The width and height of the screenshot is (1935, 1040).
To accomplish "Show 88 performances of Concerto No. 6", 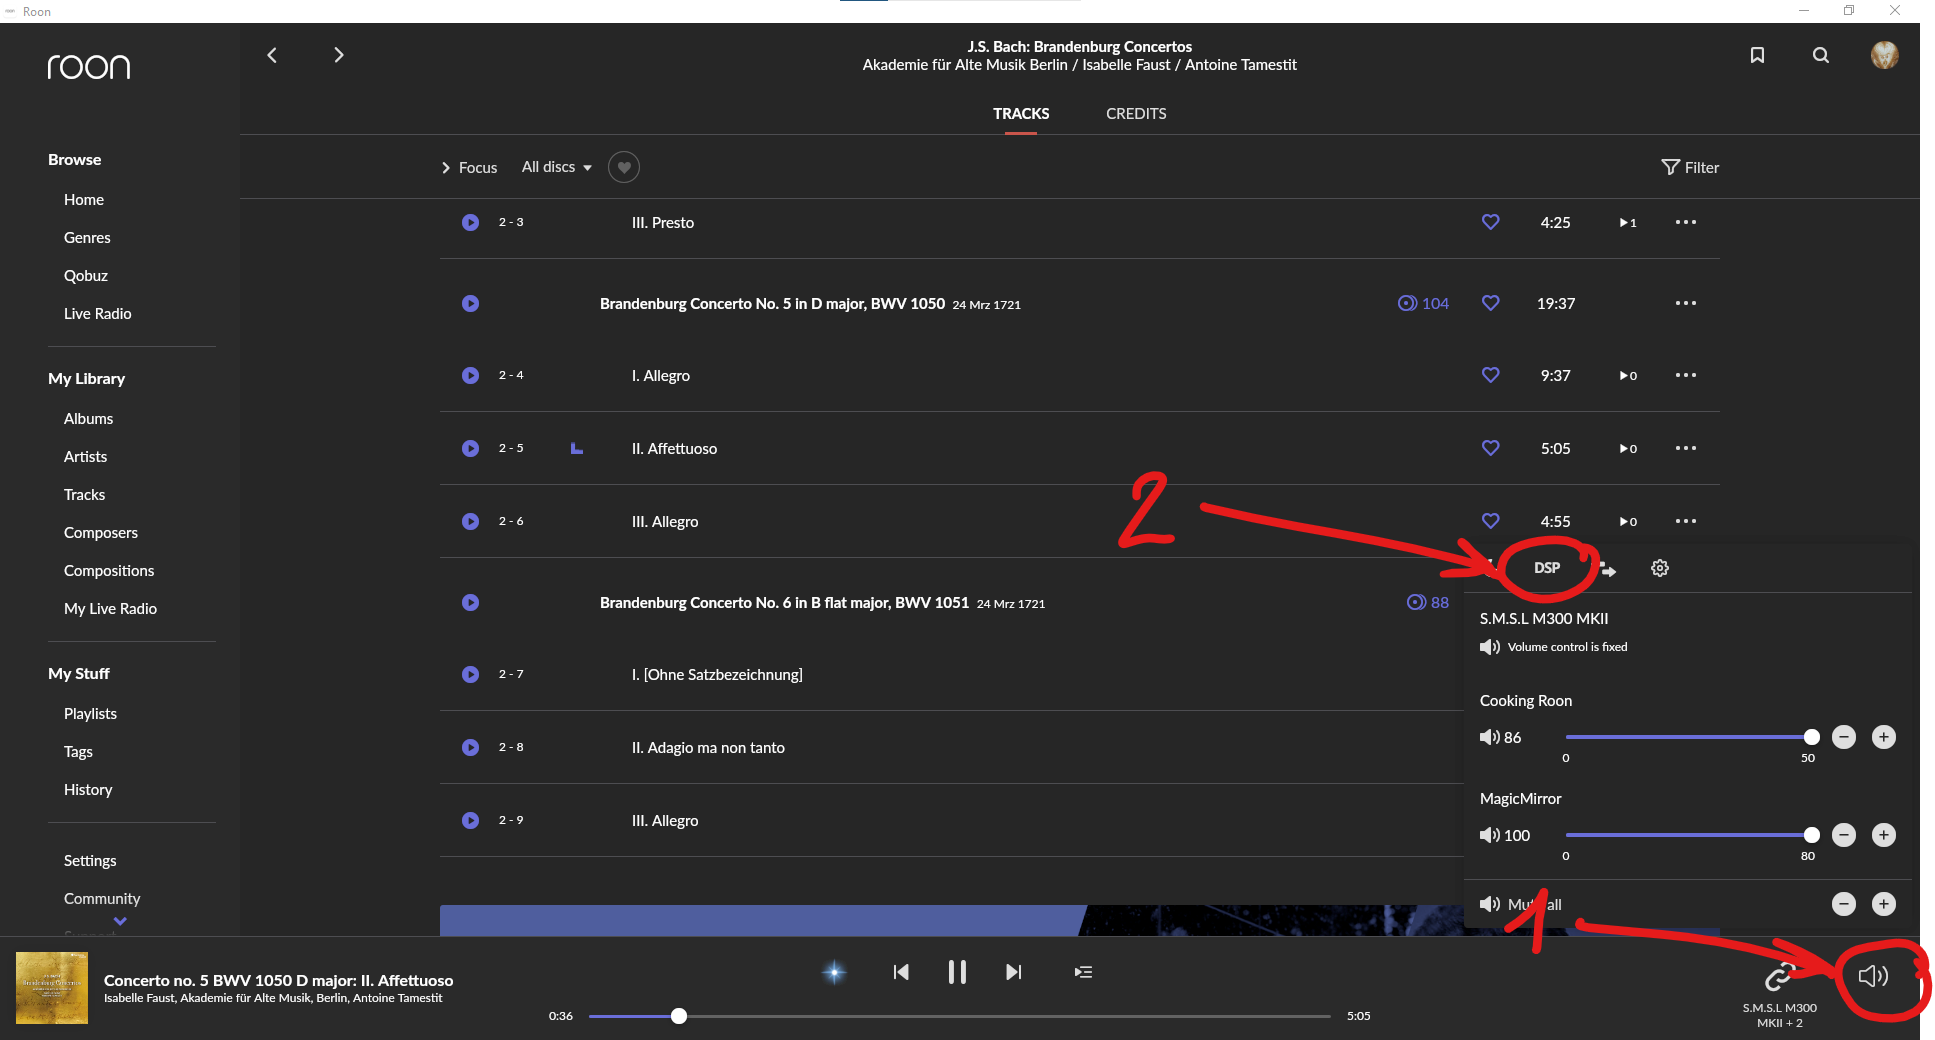I will pyautogui.click(x=1428, y=602).
